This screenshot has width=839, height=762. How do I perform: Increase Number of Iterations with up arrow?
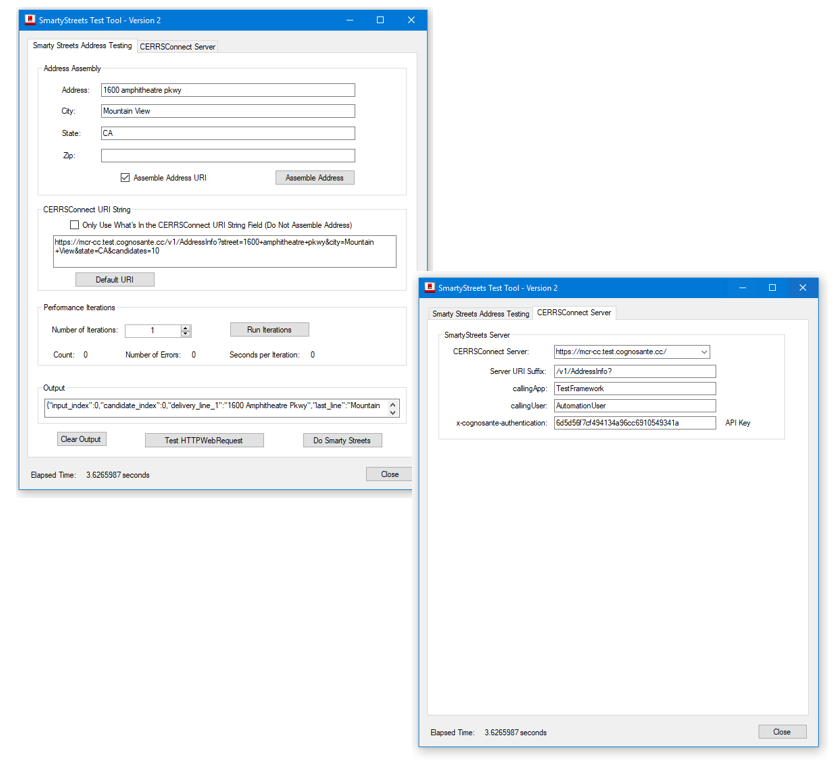(186, 327)
